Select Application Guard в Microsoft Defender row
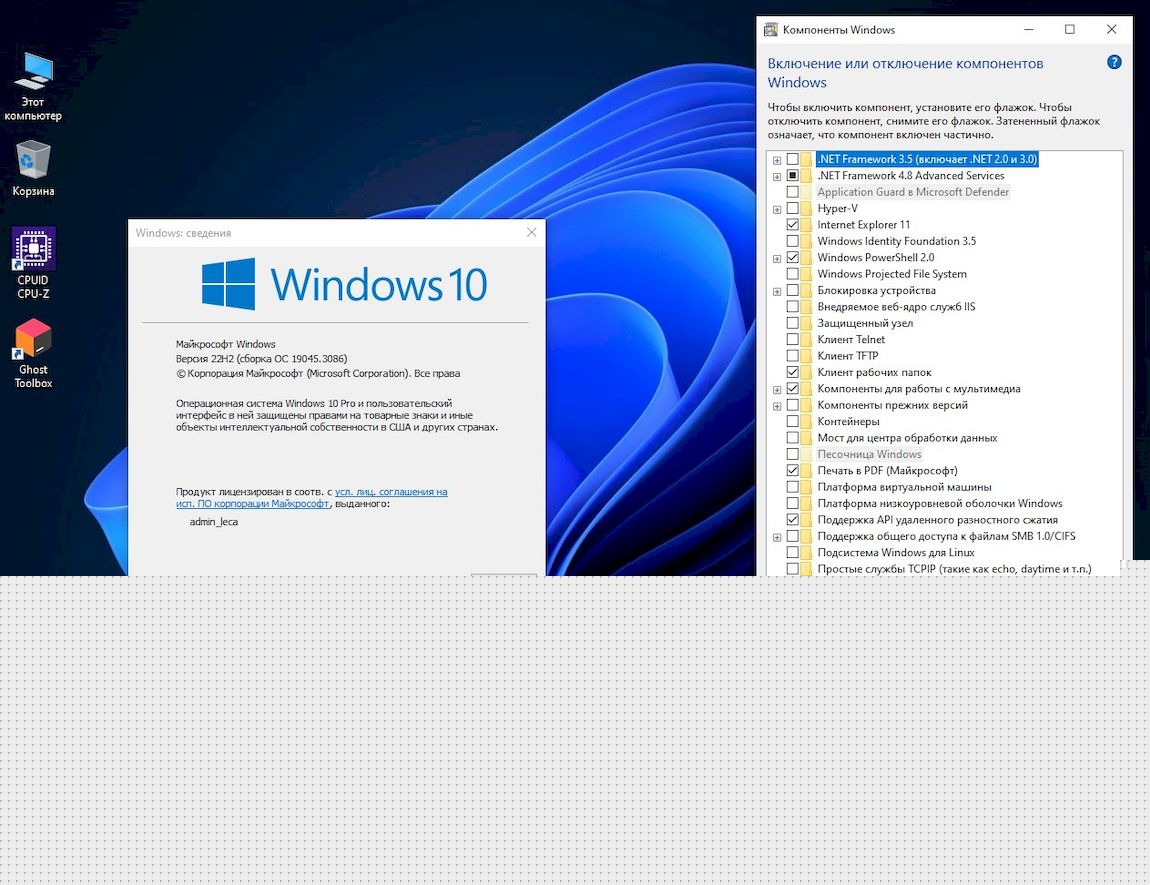 913,192
